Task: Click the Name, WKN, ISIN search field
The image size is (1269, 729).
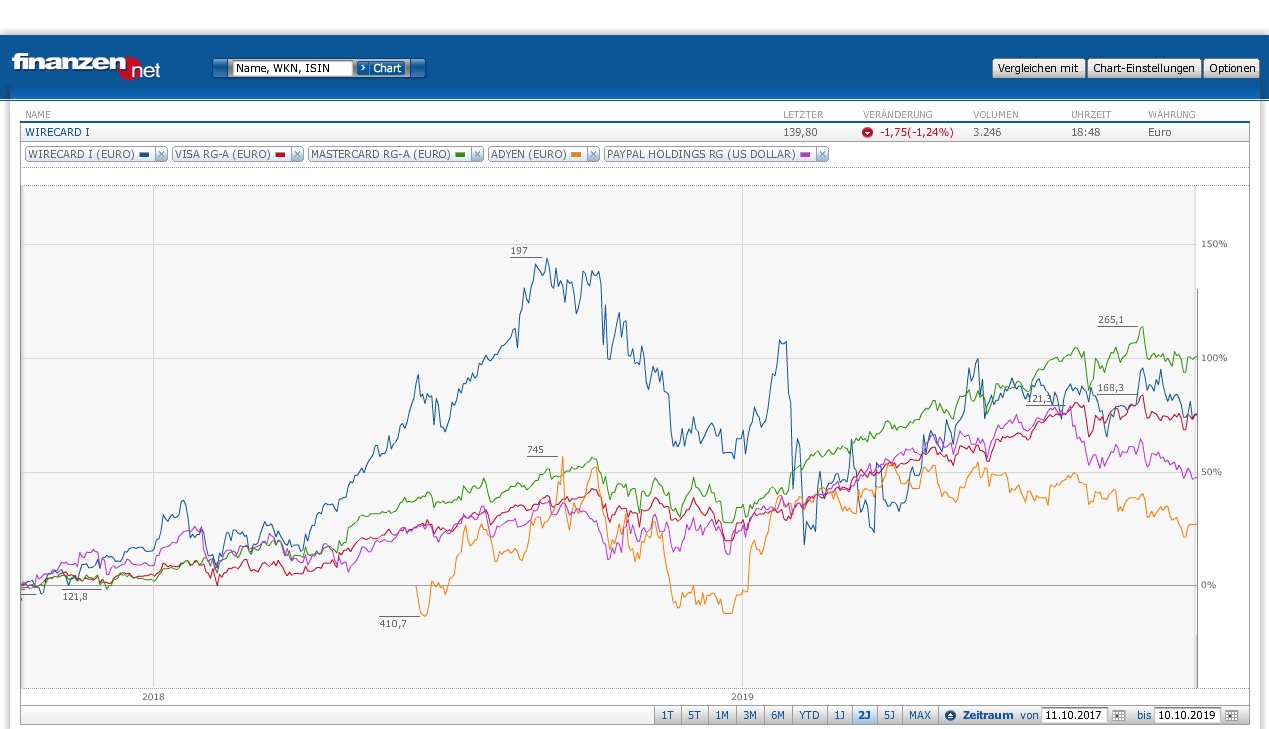Action: coord(293,68)
